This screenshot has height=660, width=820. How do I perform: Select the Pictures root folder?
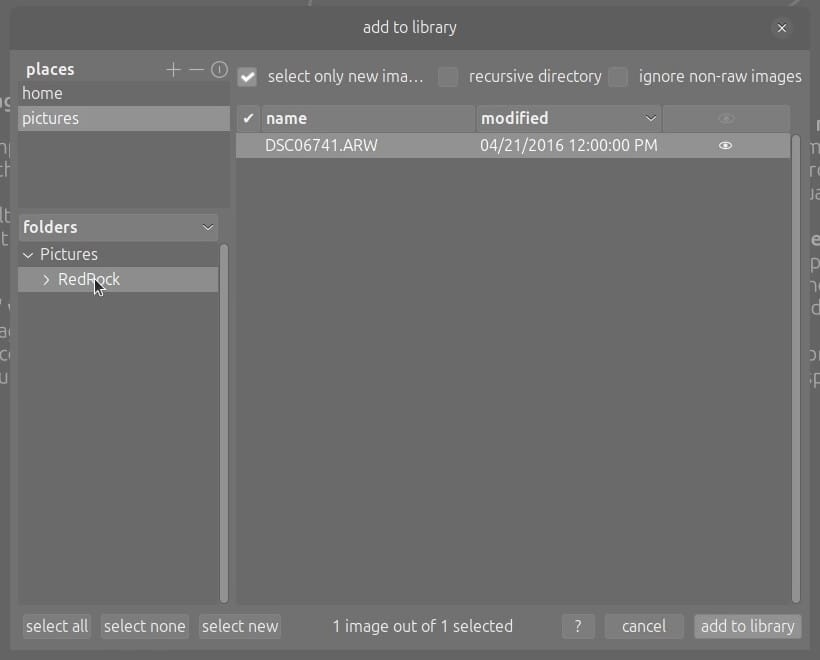(x=118, y=255)
